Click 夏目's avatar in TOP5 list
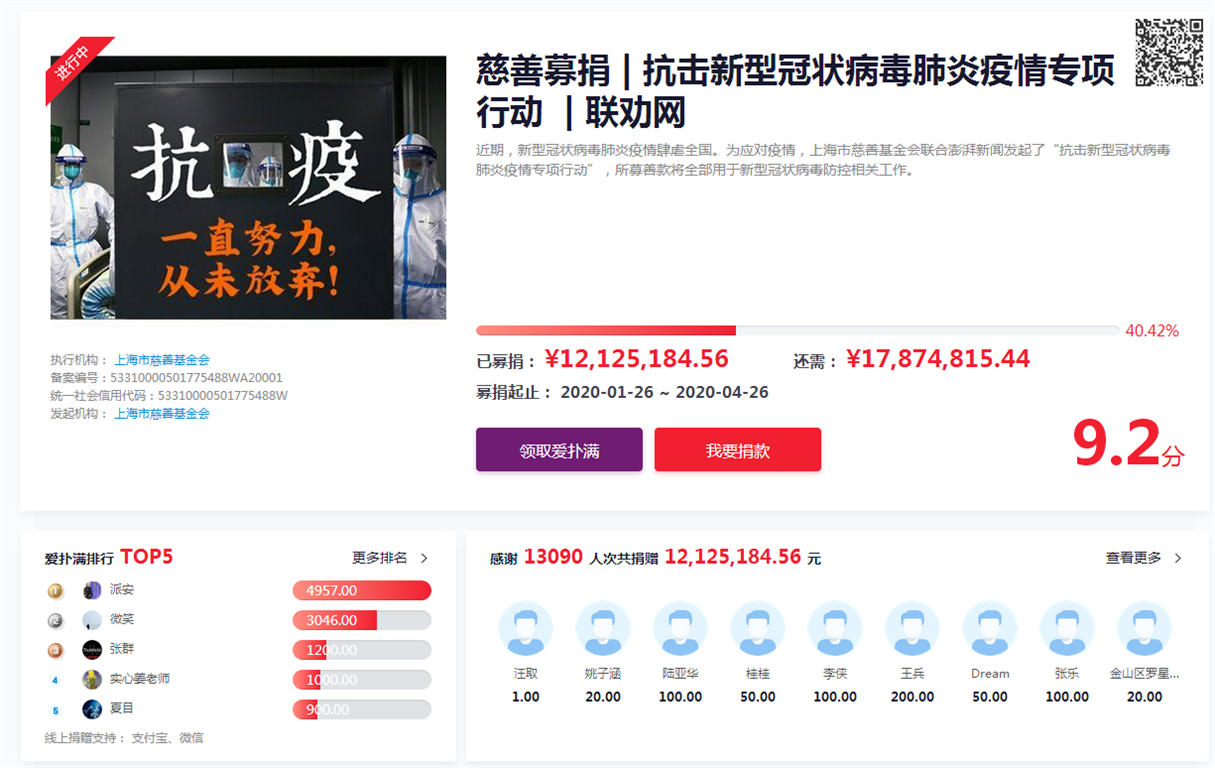The image size is (1215, 768). coord(92,709)
